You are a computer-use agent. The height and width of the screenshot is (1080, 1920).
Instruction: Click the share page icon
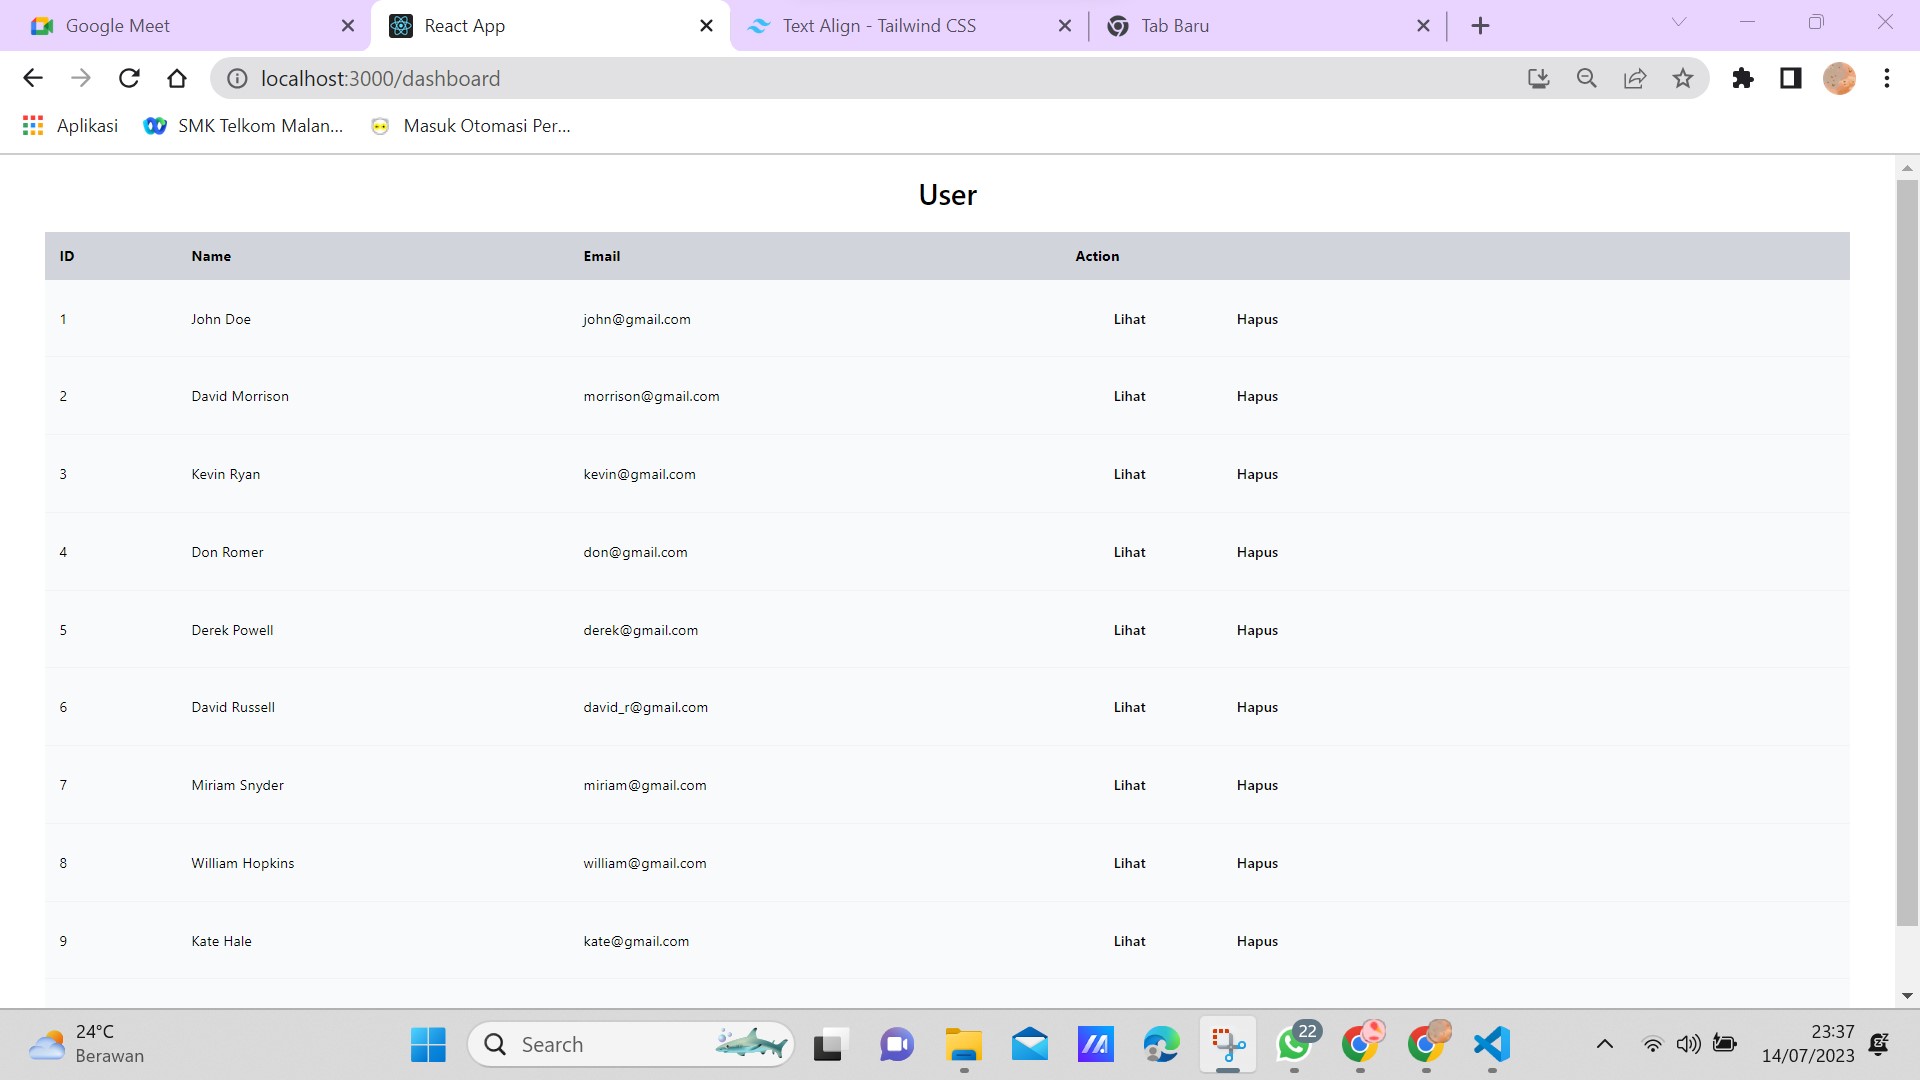pyautogui.click(x=1635, y=78)
